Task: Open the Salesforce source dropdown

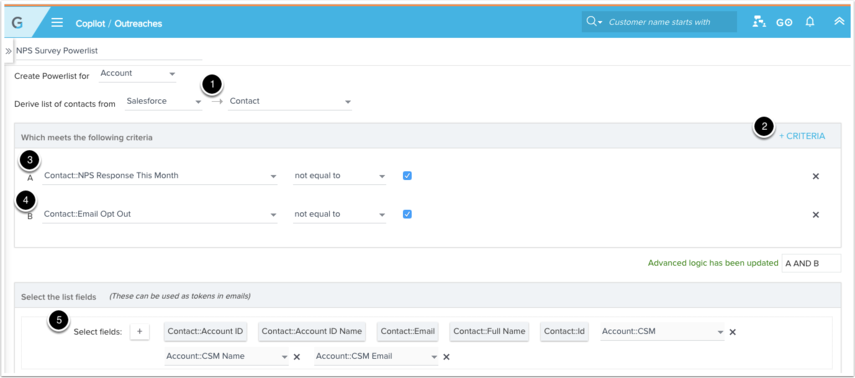Action: (x=163, y=101)
